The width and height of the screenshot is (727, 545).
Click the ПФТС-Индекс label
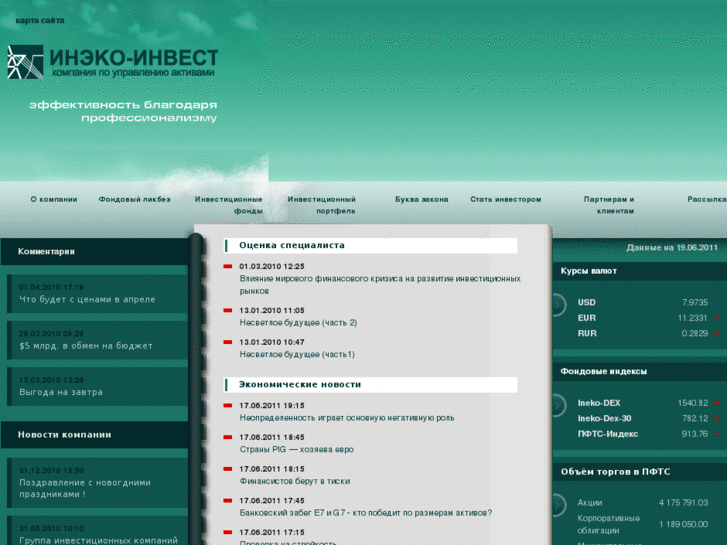(x=607, y=434)
